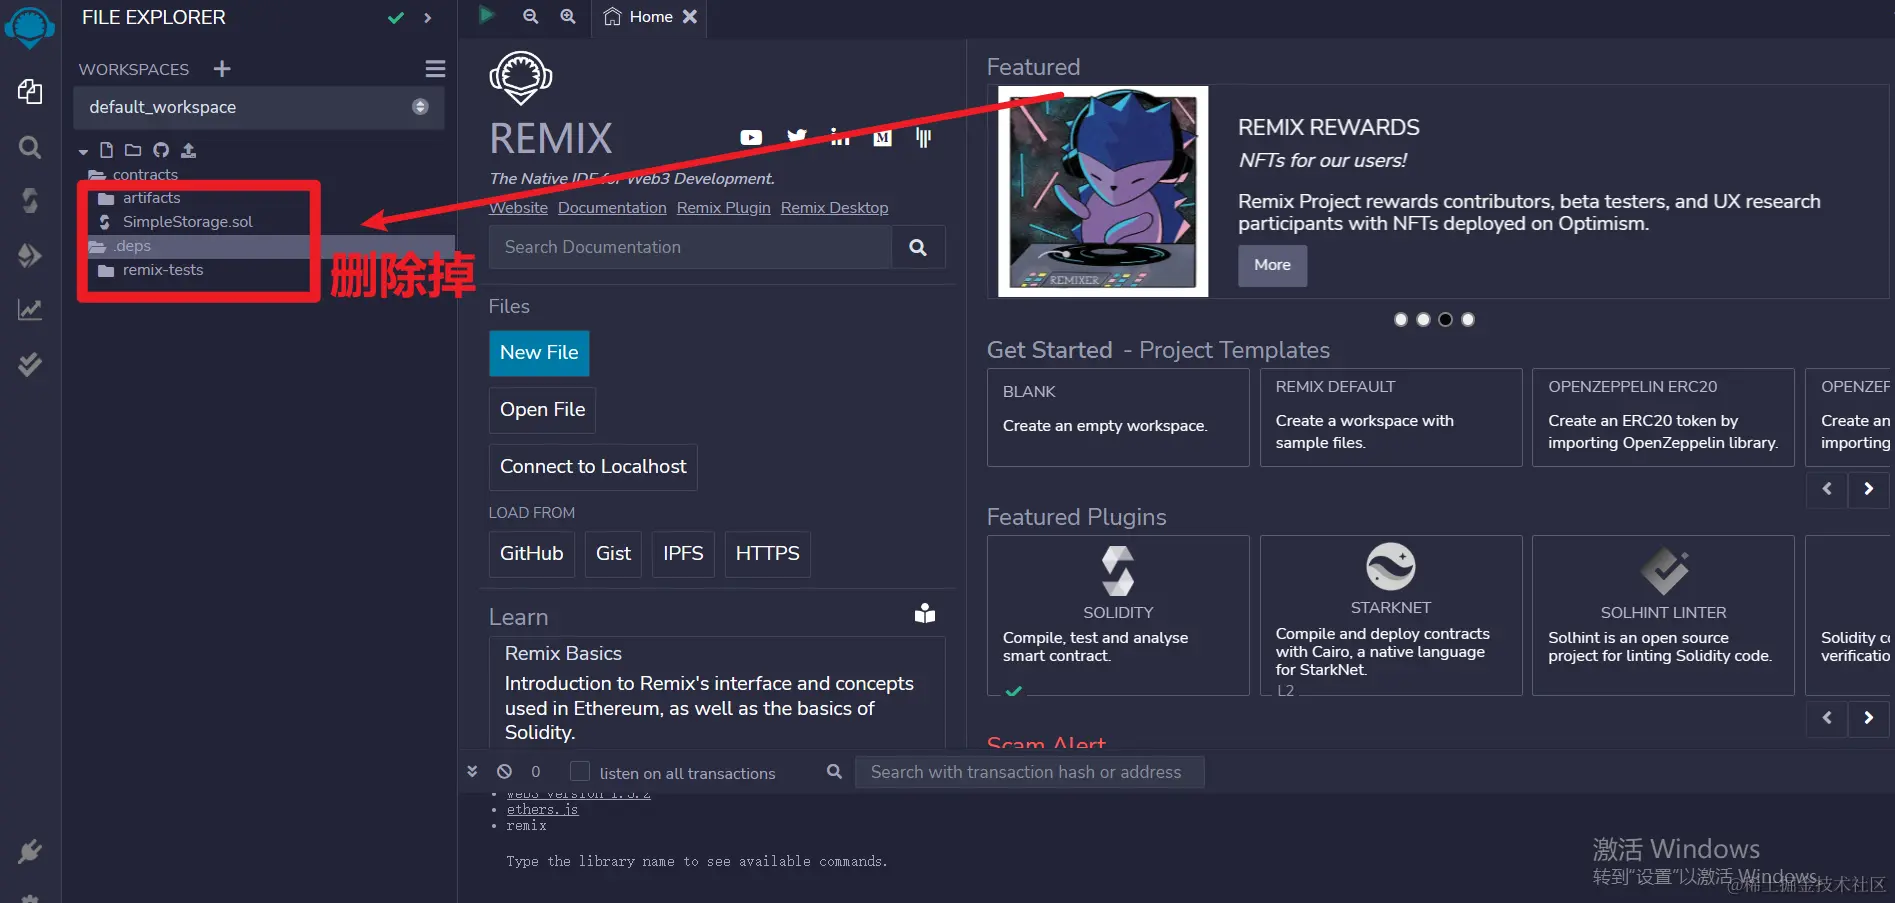Enable listen on all transactions checkbox
The height and width of the screenshot is (903, 1895).
click(x=580, y=771)
